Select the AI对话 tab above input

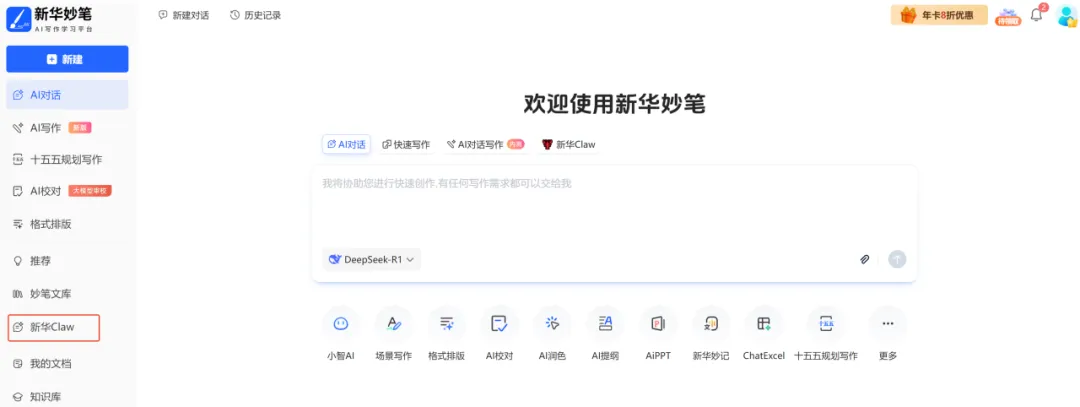click(346, 145)
